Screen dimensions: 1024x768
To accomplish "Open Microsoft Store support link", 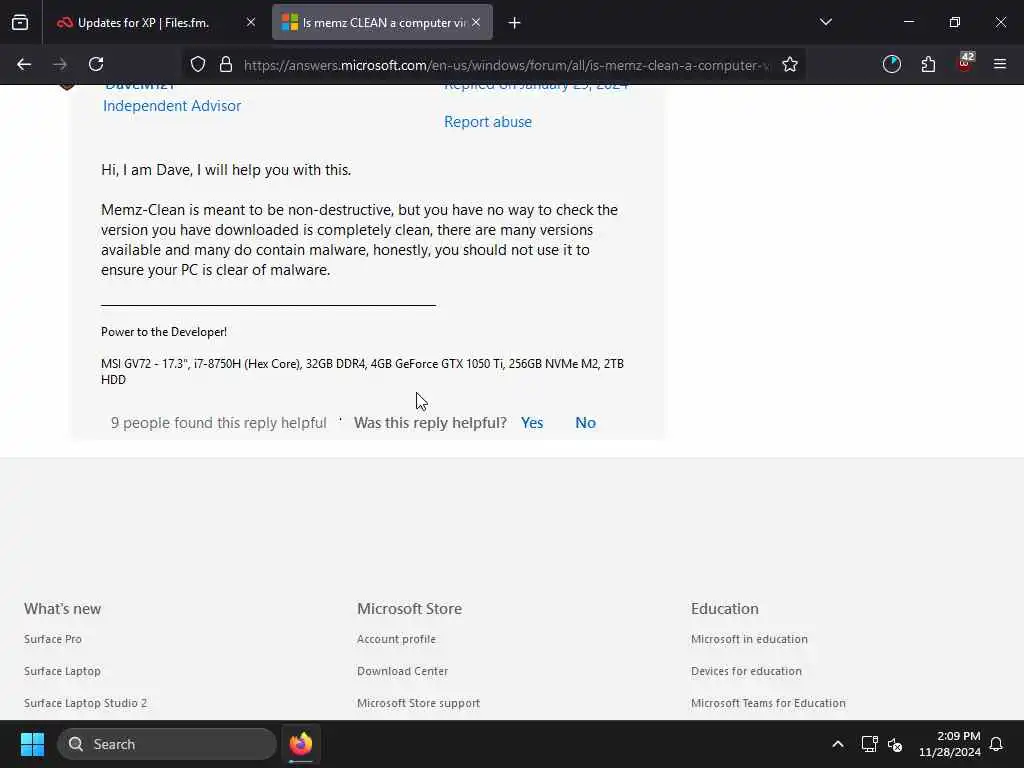I will pos(419,703).
